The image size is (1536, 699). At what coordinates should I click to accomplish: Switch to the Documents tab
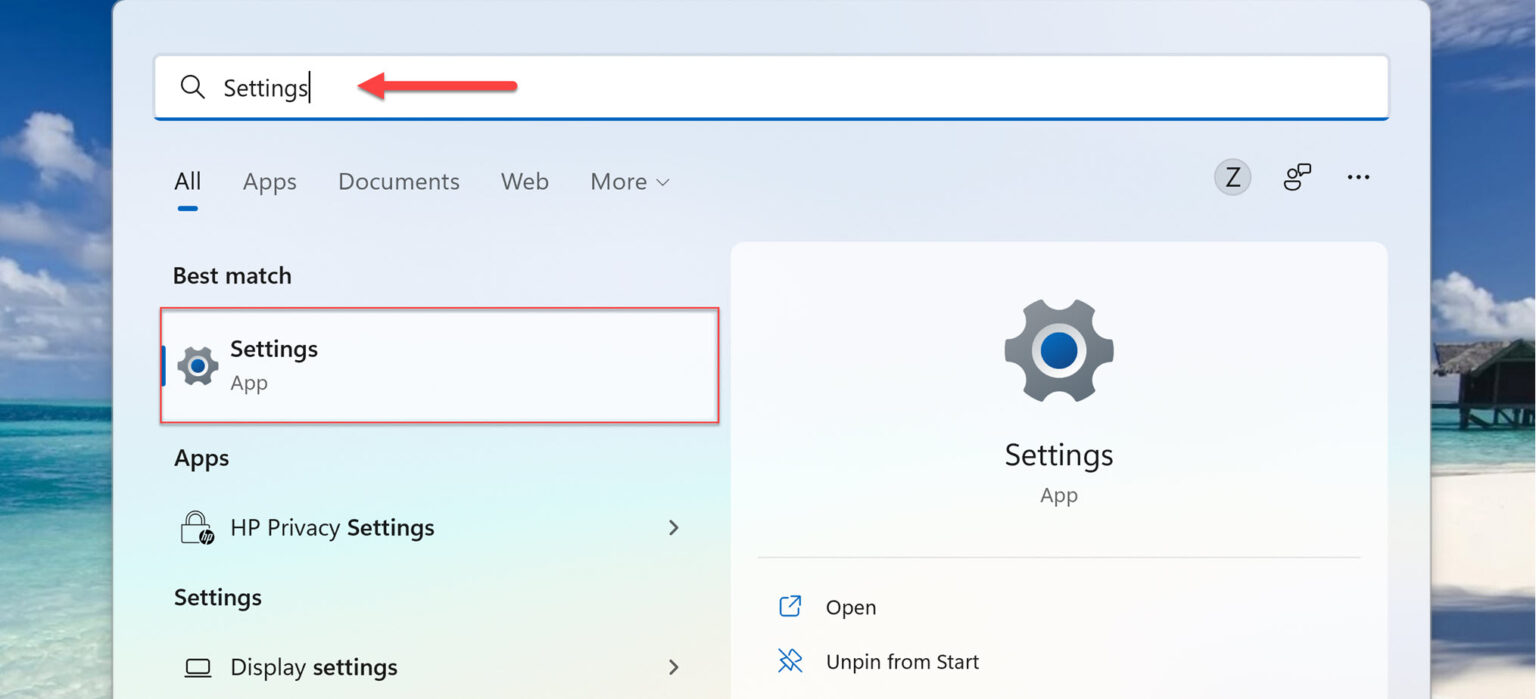[x=398, y=182]
